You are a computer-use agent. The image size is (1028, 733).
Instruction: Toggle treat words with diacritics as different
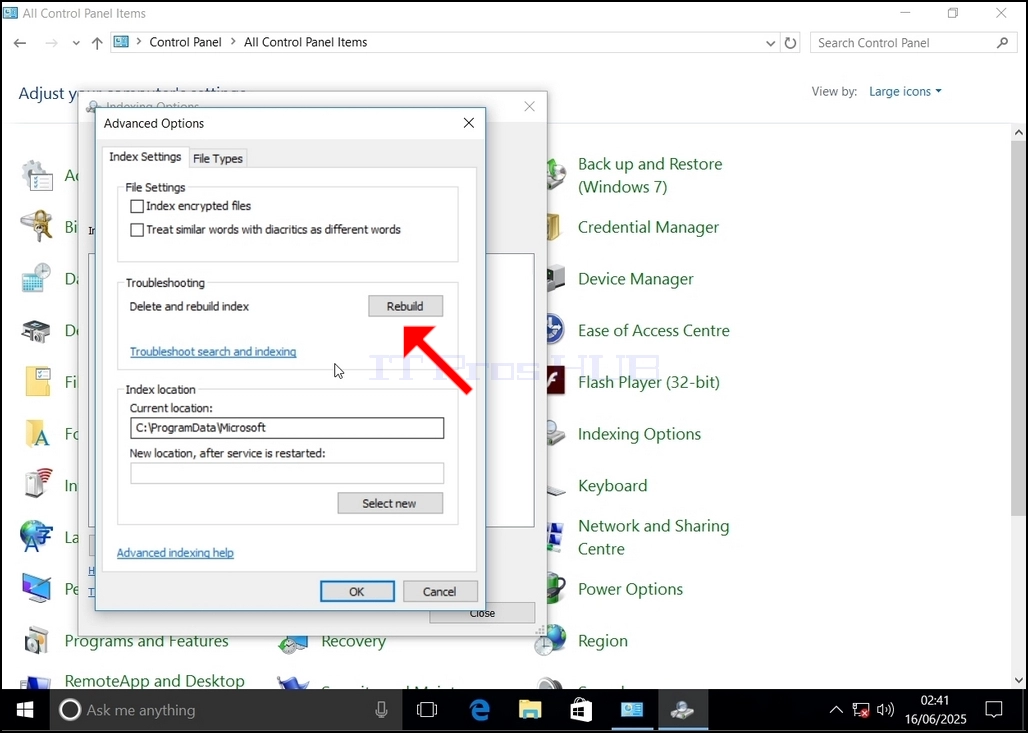tap(137, 230)
